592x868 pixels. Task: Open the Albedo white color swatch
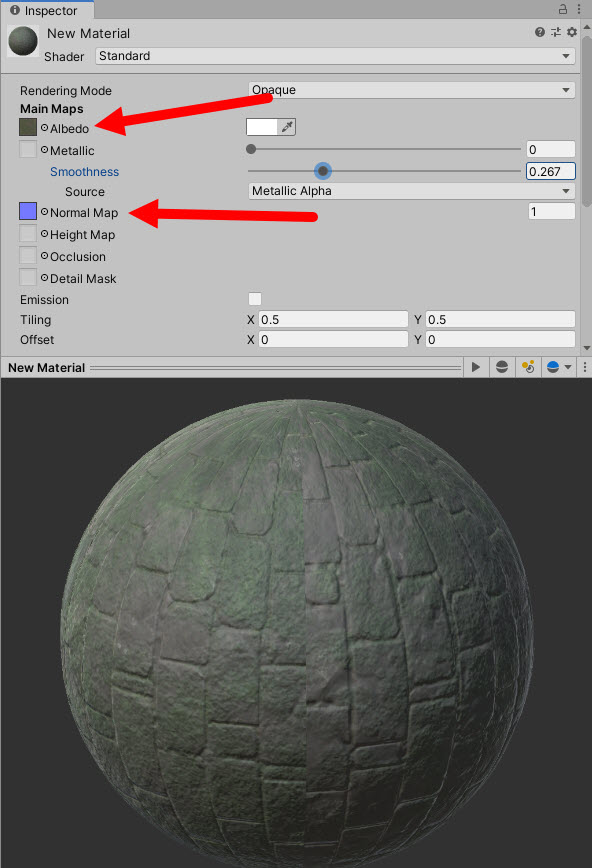coord(262,127)
